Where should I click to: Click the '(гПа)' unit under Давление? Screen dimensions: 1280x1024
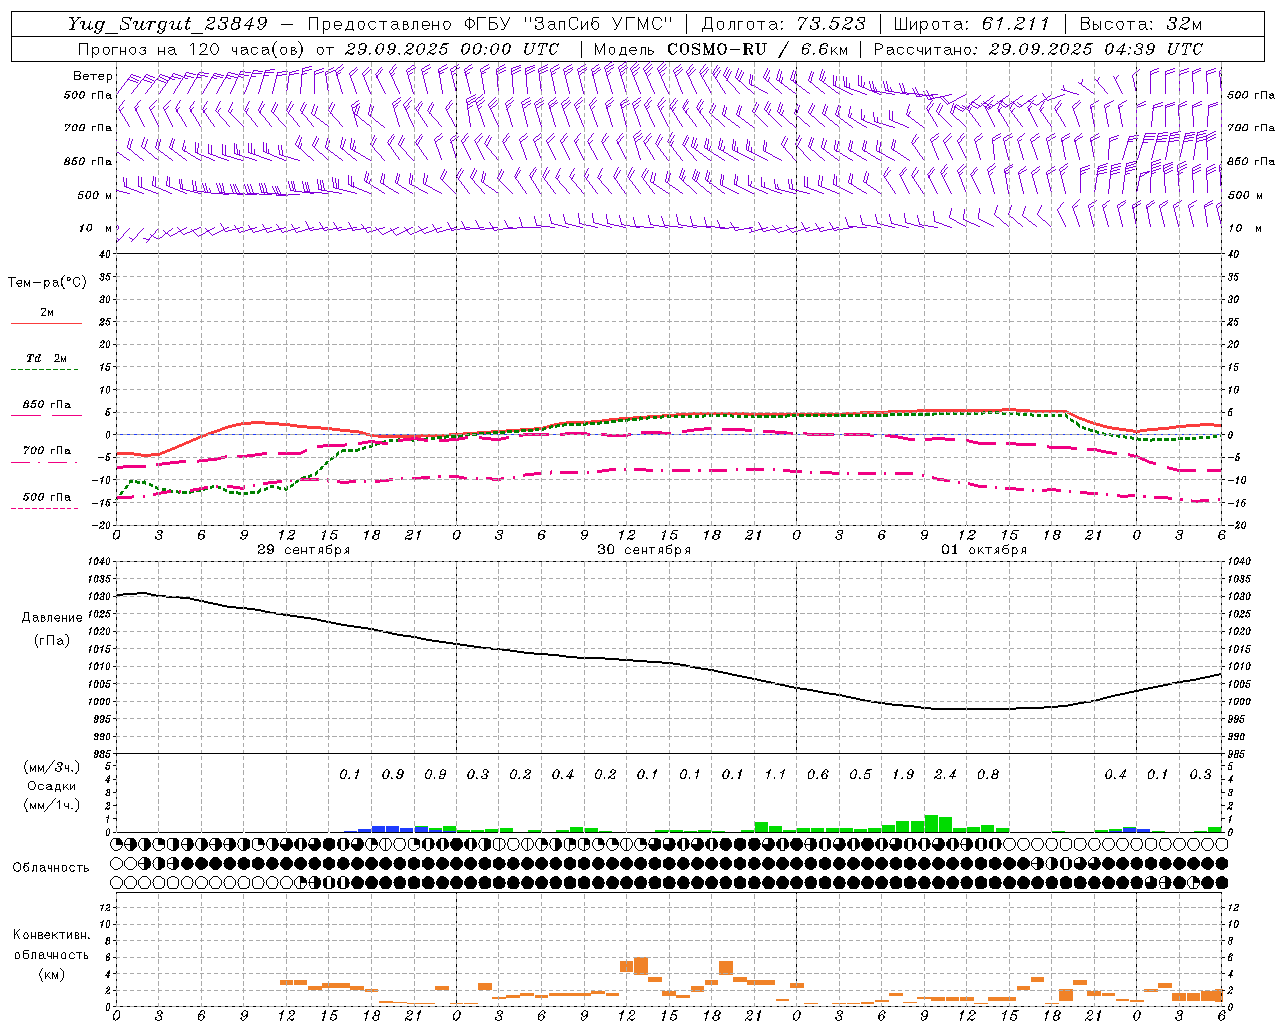coord(52,641)
